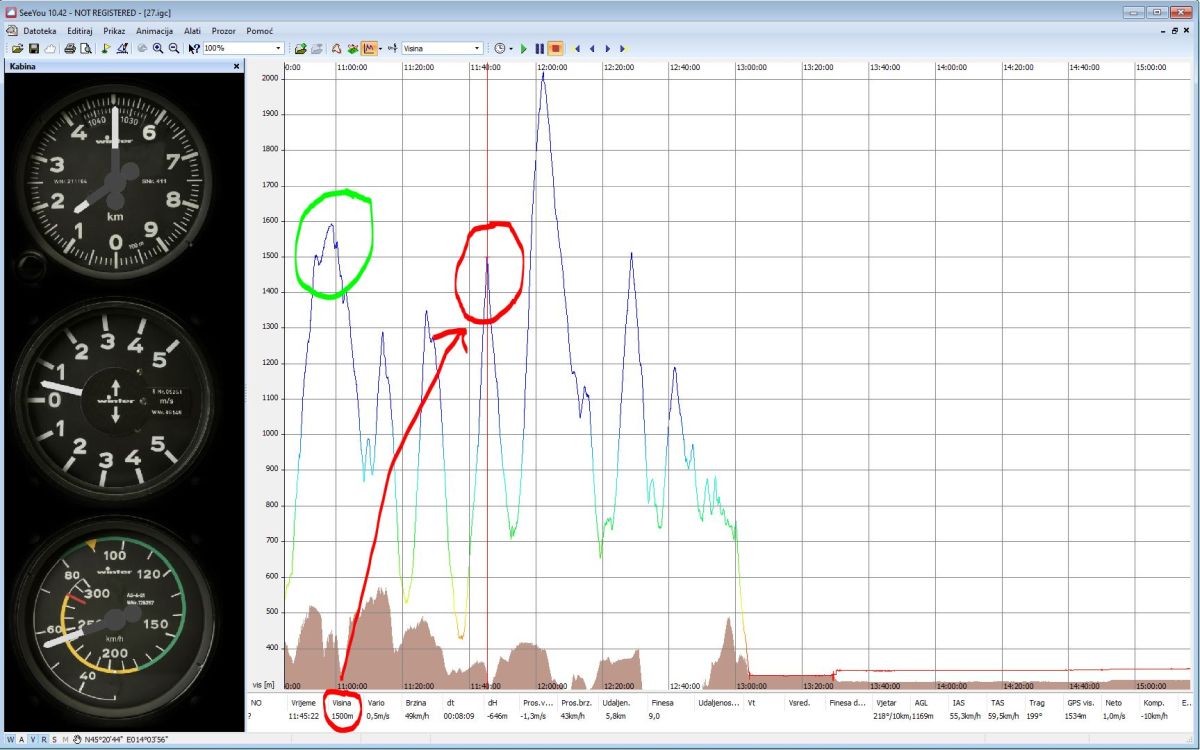Open the Alati menu
This screenshot has width=1200, height=750.
[x=192, y=31]
